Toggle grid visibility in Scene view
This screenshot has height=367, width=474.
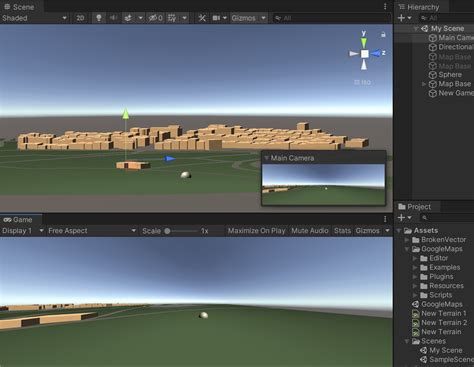click(172, 18)
